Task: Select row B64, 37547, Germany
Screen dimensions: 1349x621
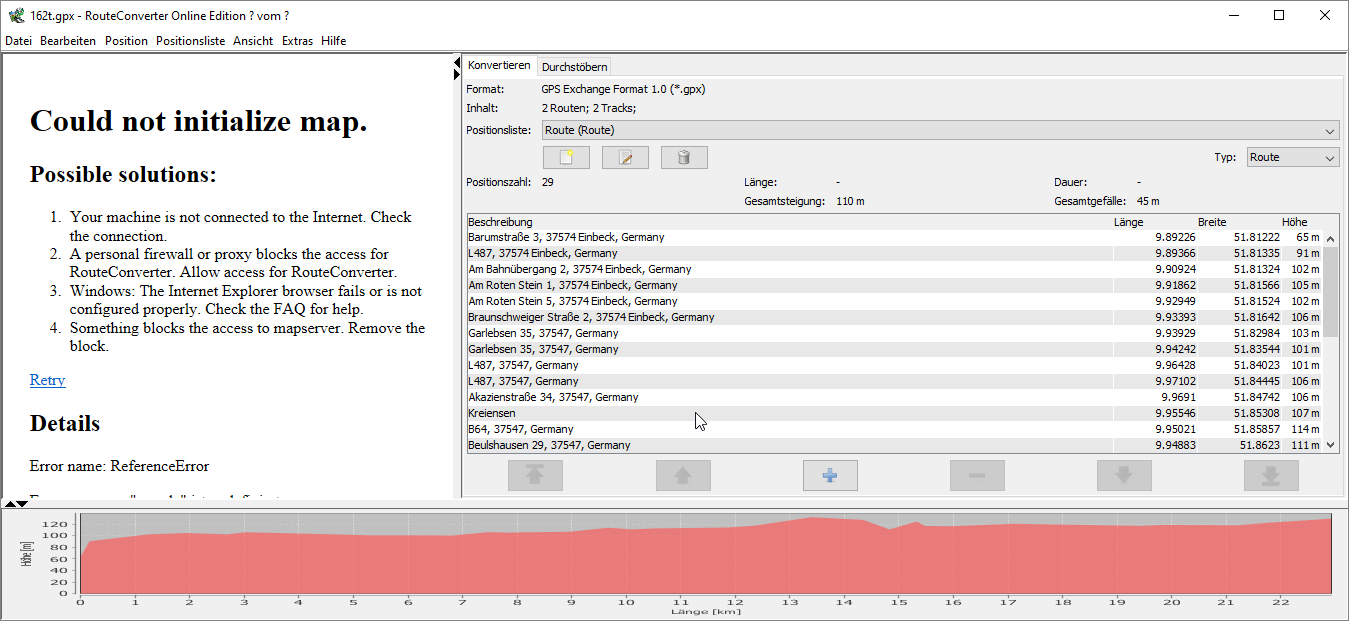Action: pos(895,429)
